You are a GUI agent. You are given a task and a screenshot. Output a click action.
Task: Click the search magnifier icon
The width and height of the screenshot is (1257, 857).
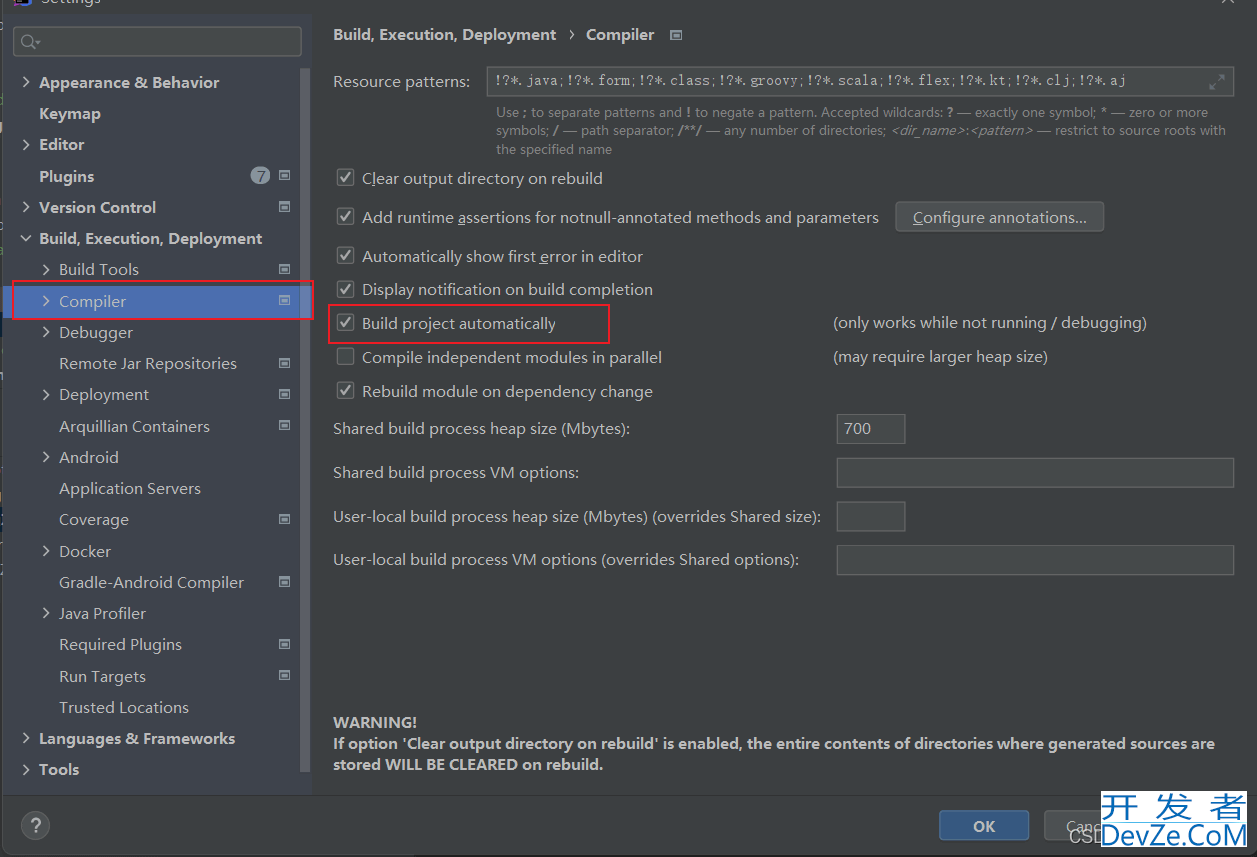[29, 42]
